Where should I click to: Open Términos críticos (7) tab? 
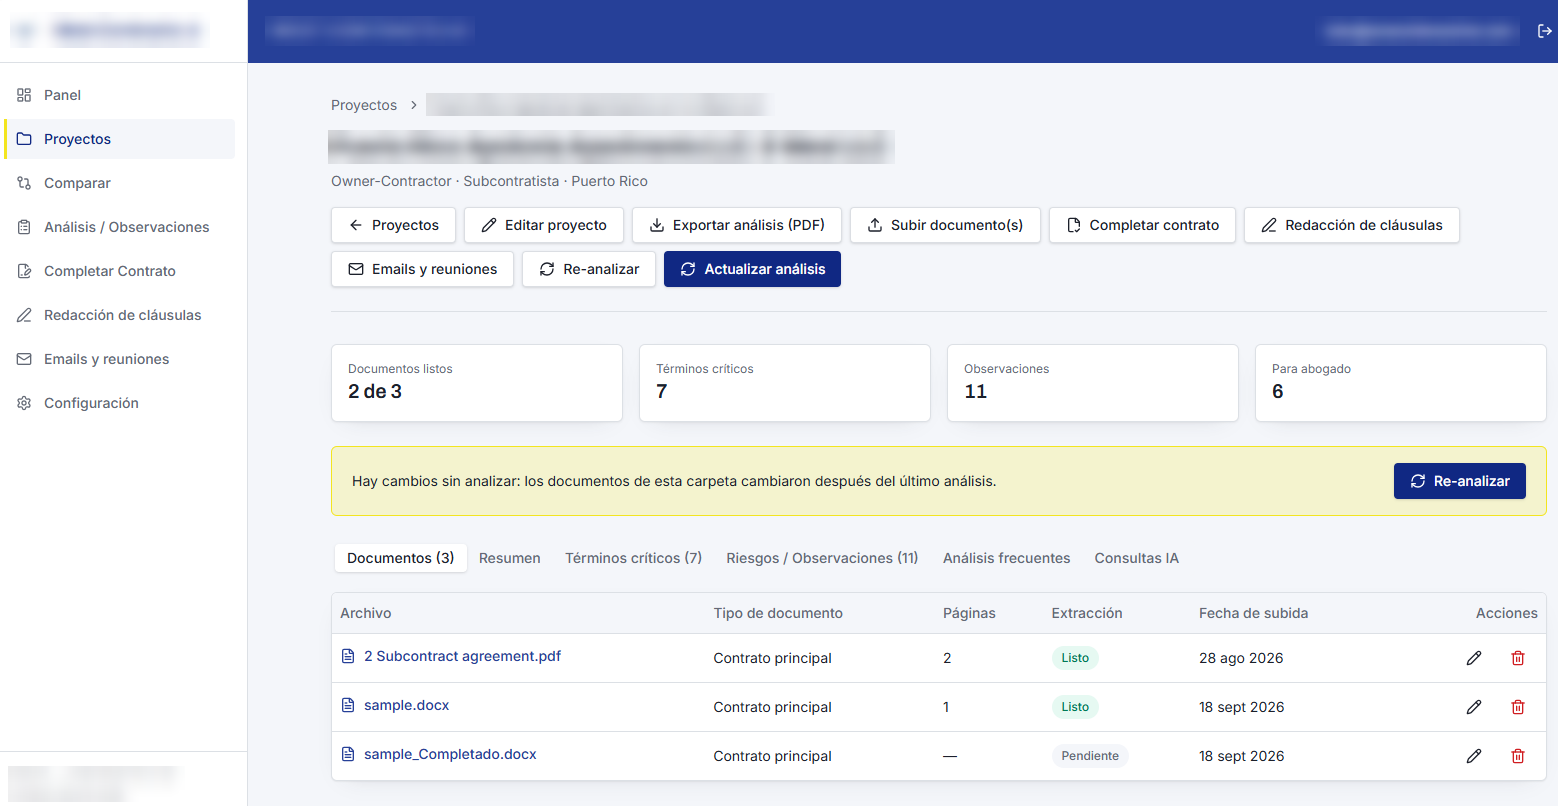[x=634, y=558]
